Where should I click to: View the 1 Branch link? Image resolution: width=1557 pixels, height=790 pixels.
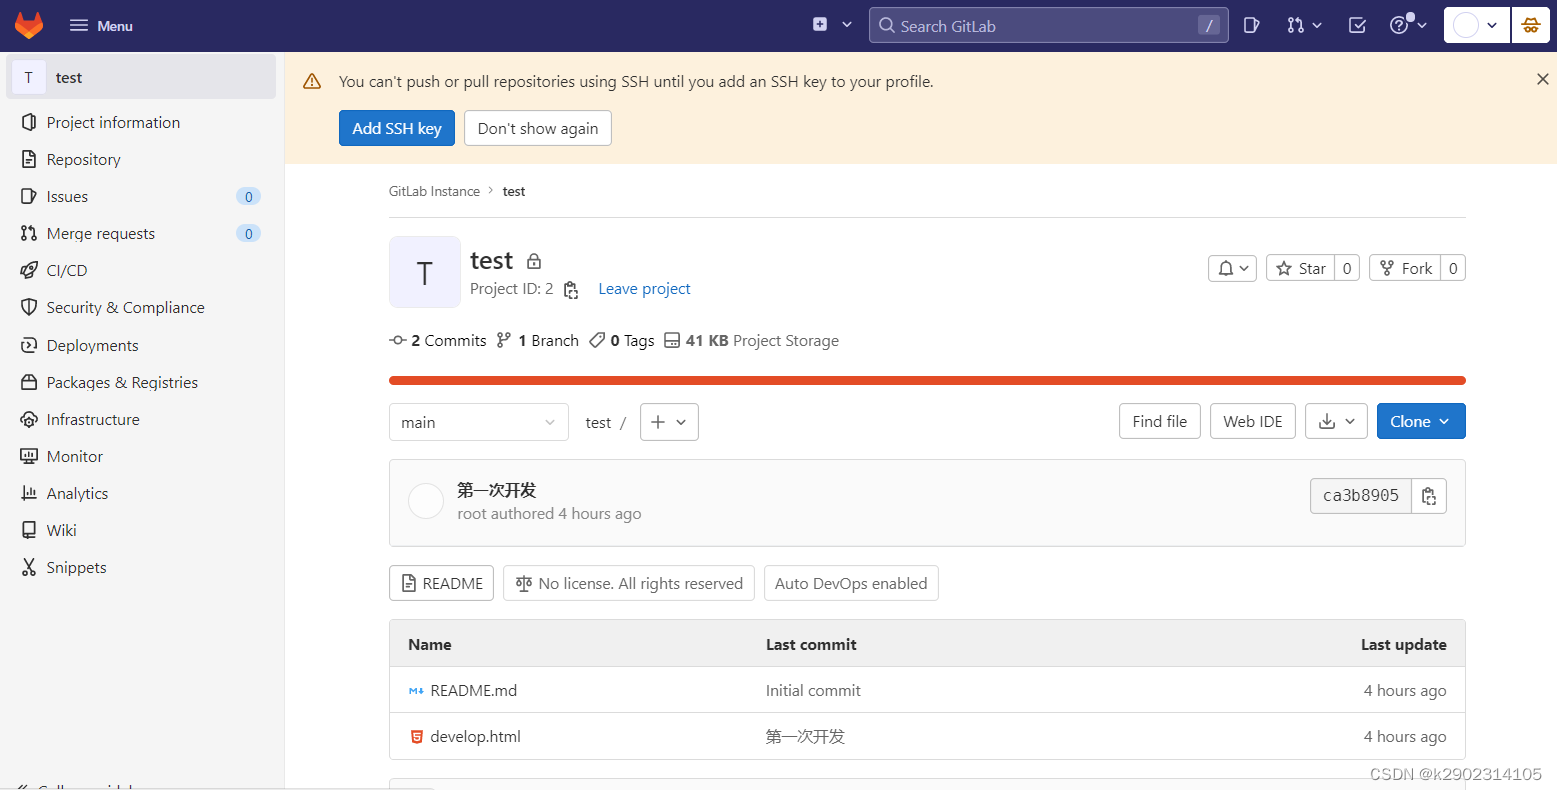click(538, 340)
